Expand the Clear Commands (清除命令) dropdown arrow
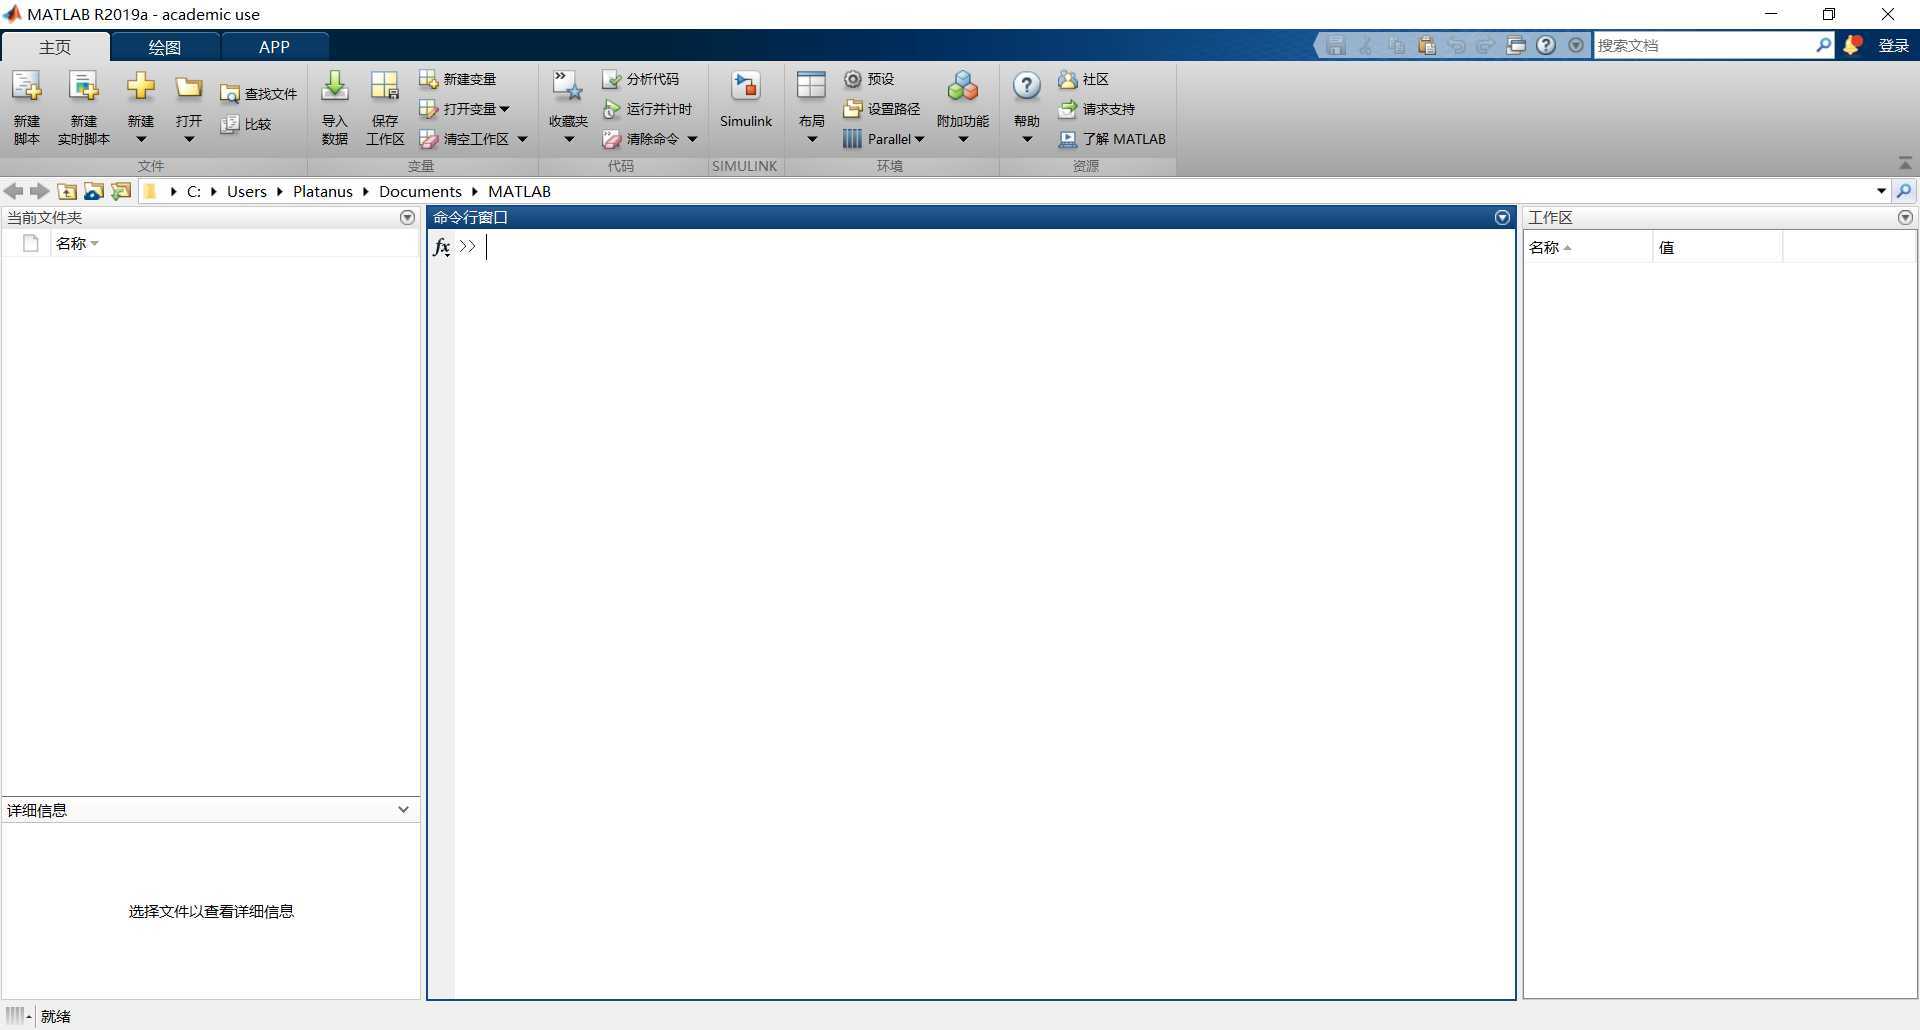The image size is (1920, 1030). point(692,139)
